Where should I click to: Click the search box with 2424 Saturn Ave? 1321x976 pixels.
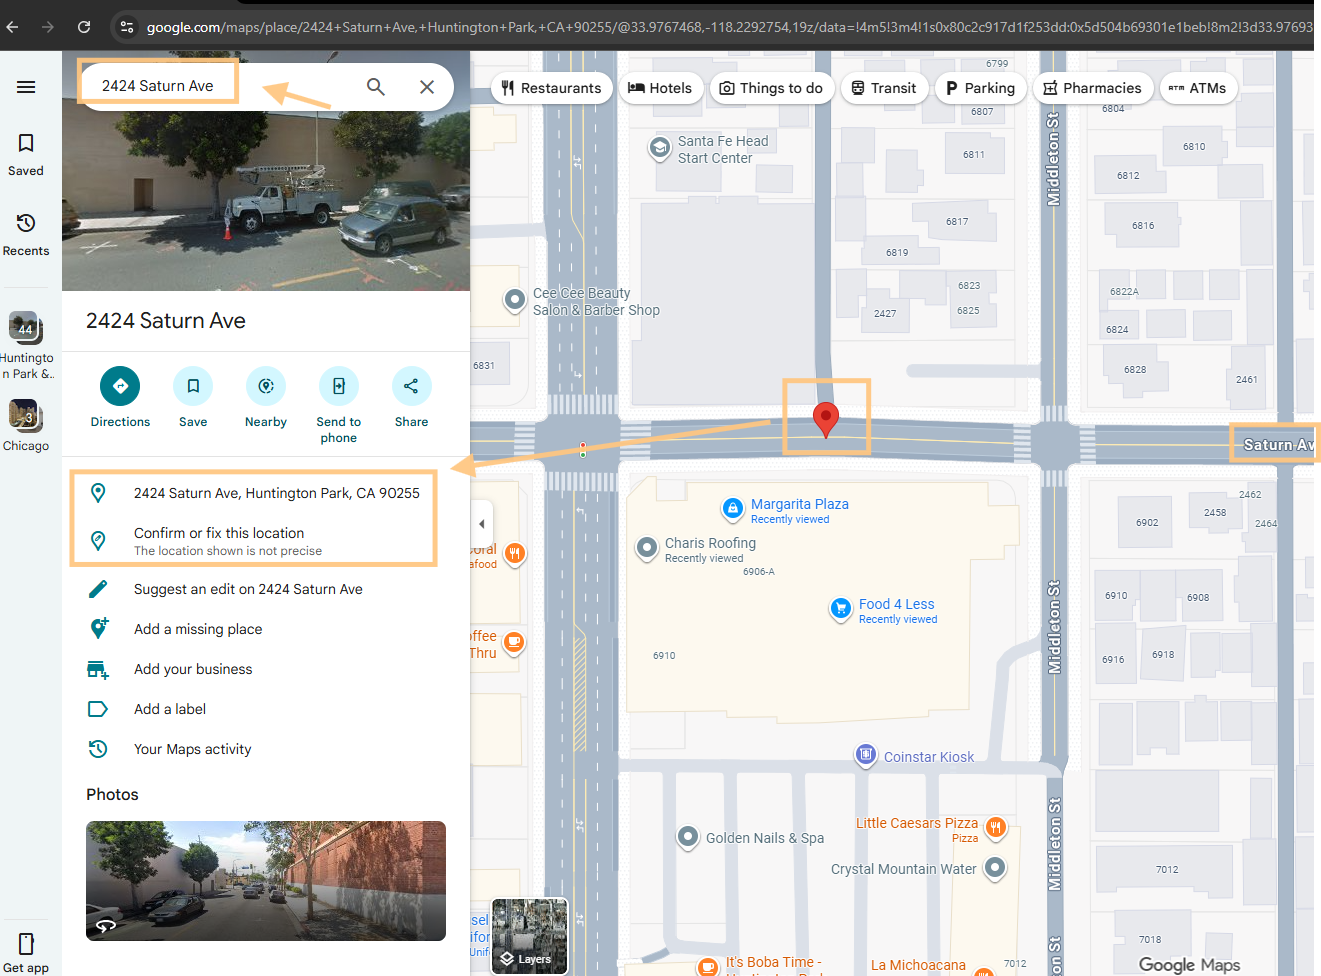(200, 86)
